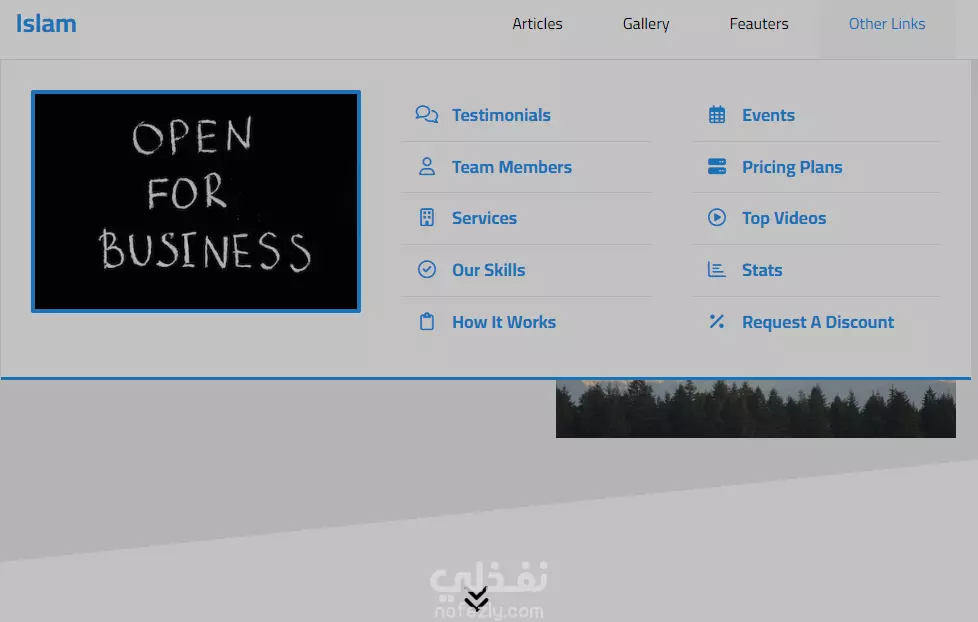Open the Testimonials text link
The height and width of the screenshot is (622, 978).
click(x=501, y=115)
